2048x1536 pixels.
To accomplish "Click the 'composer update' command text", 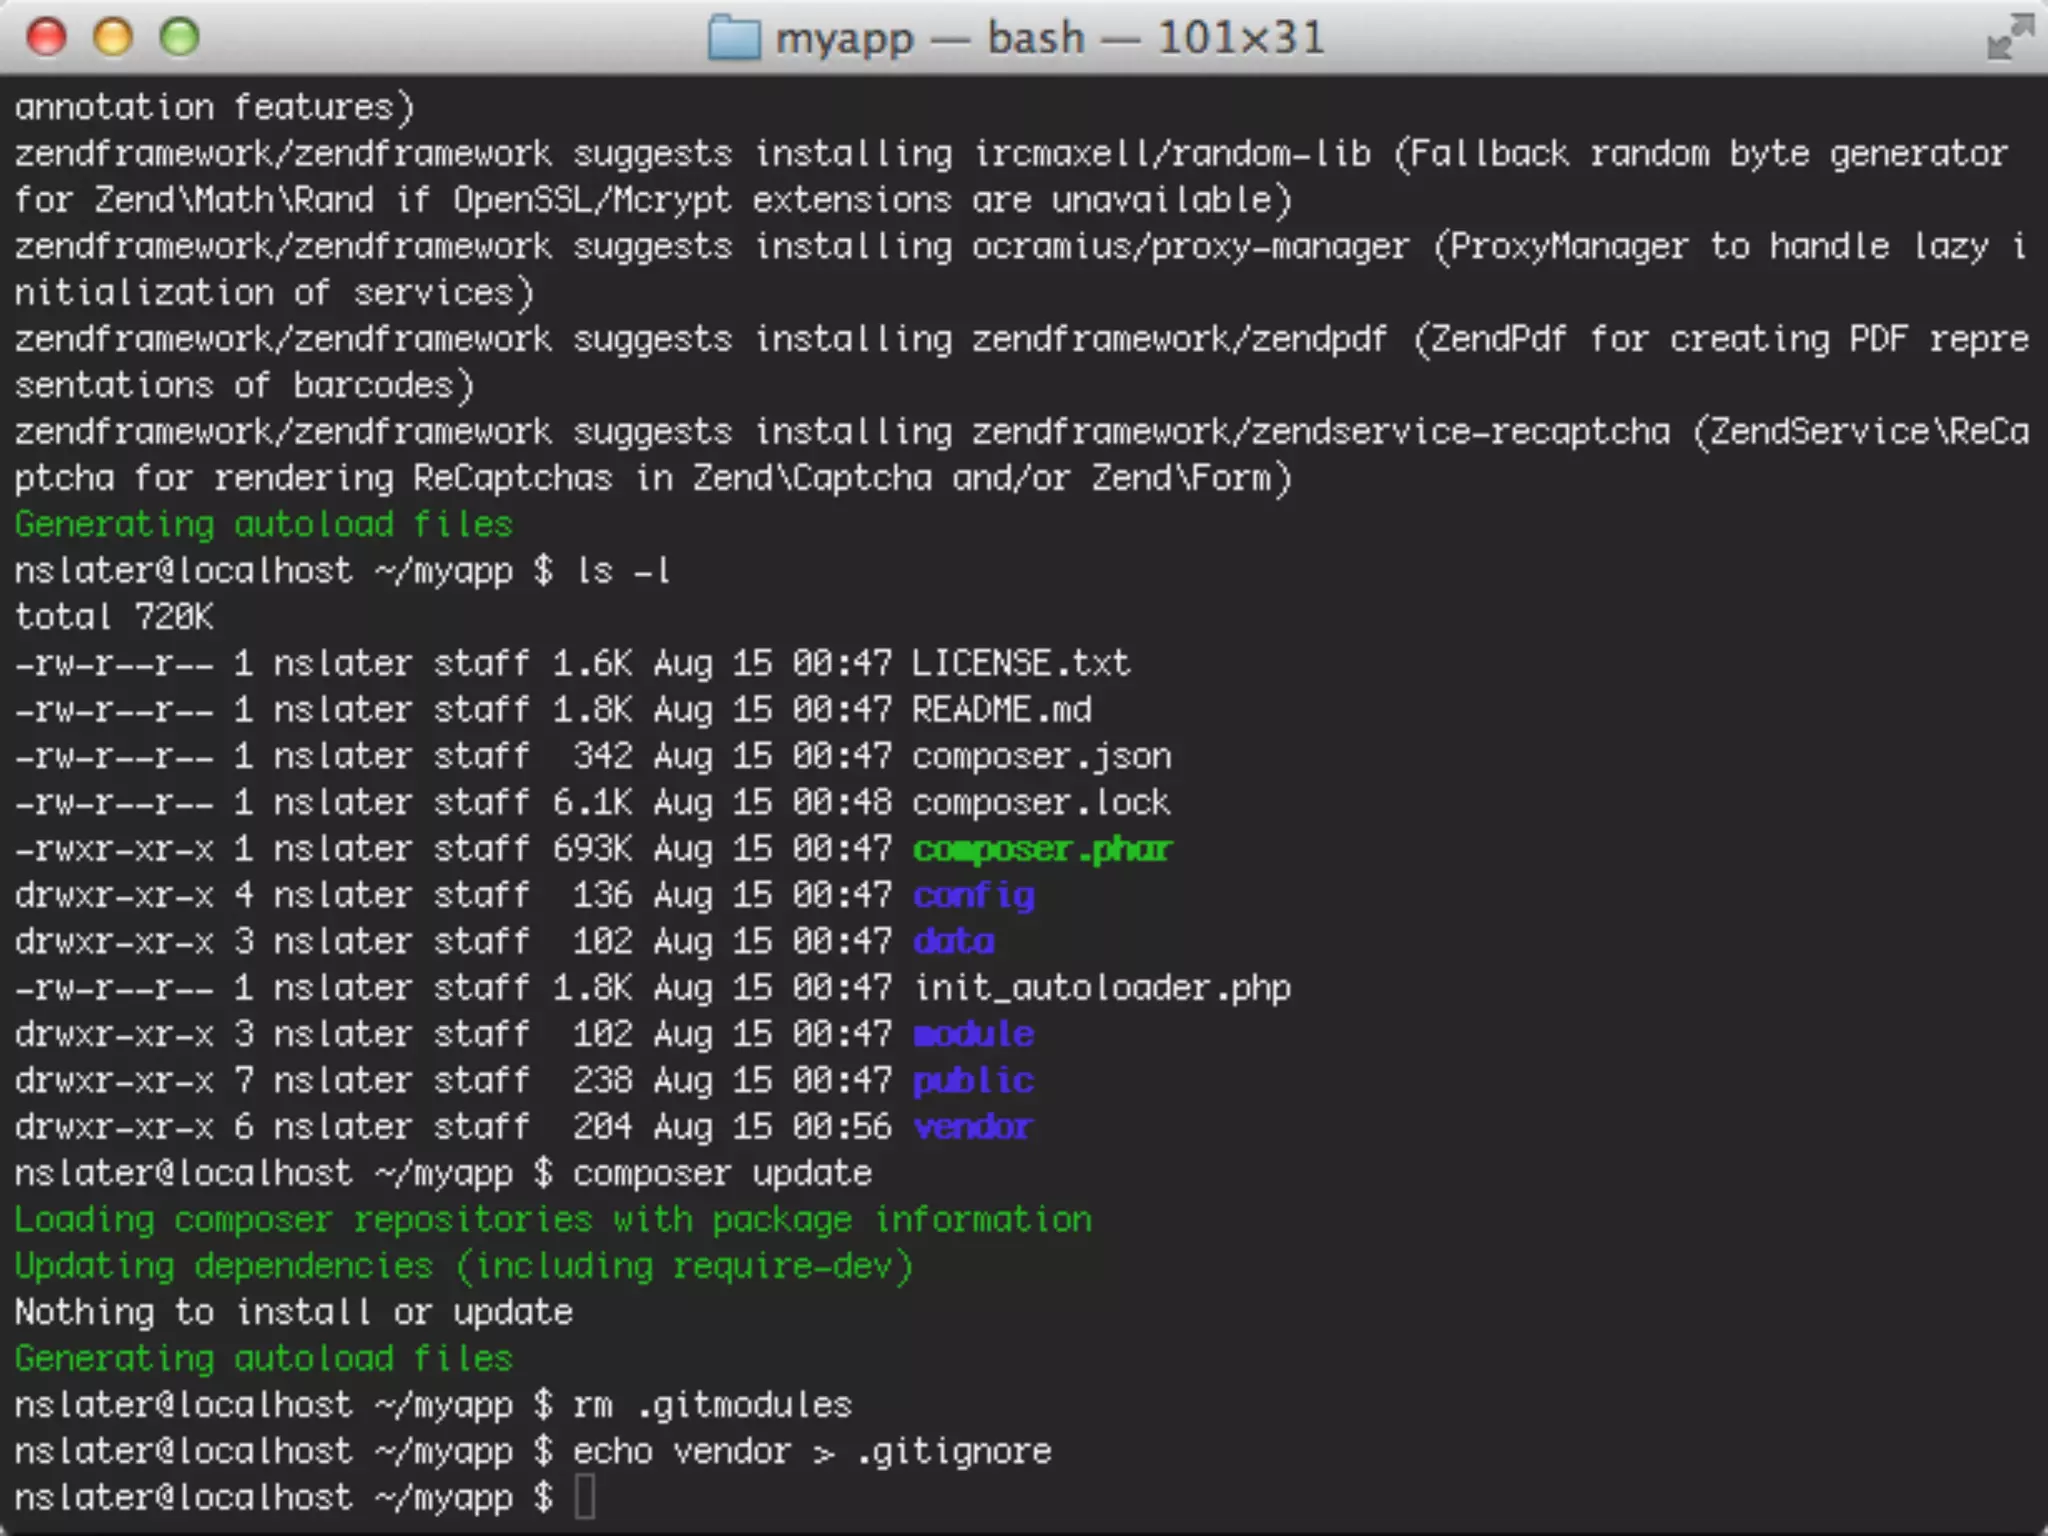I will tap(722, 1173).
